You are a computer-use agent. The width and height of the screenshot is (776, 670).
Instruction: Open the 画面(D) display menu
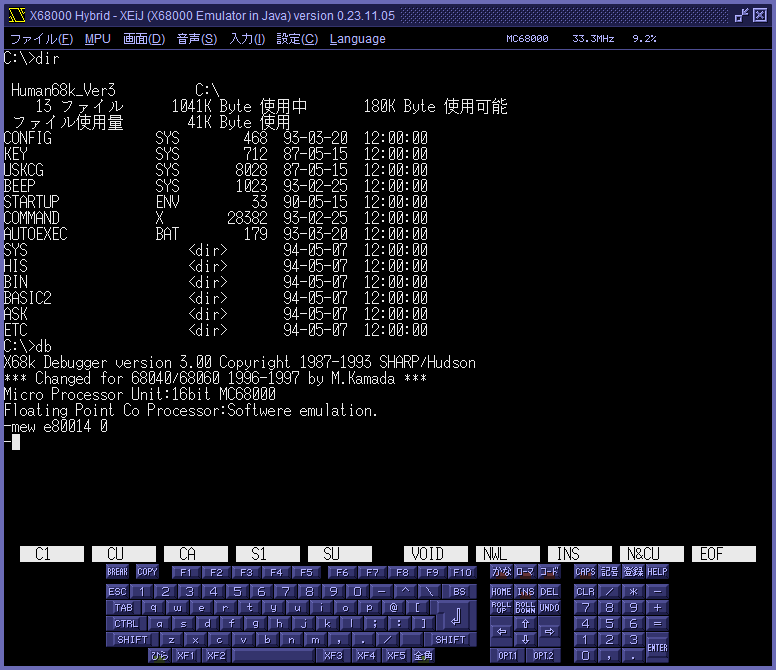144,39
